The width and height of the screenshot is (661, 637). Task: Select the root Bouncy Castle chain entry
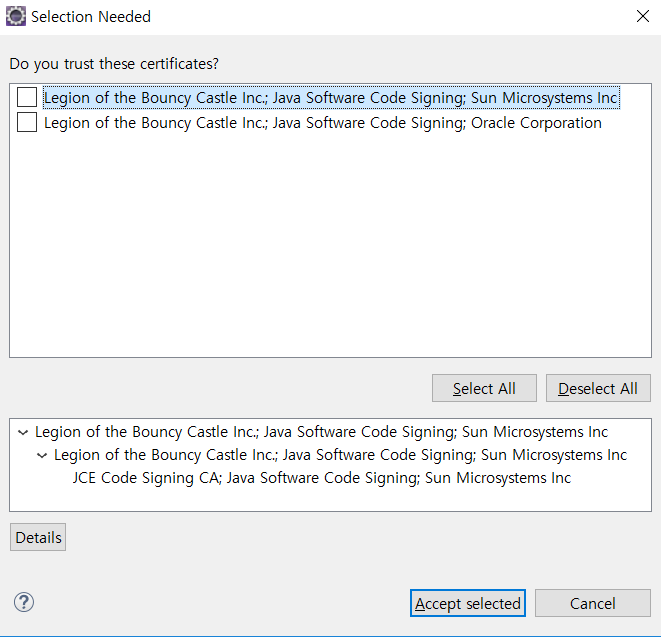321,432
